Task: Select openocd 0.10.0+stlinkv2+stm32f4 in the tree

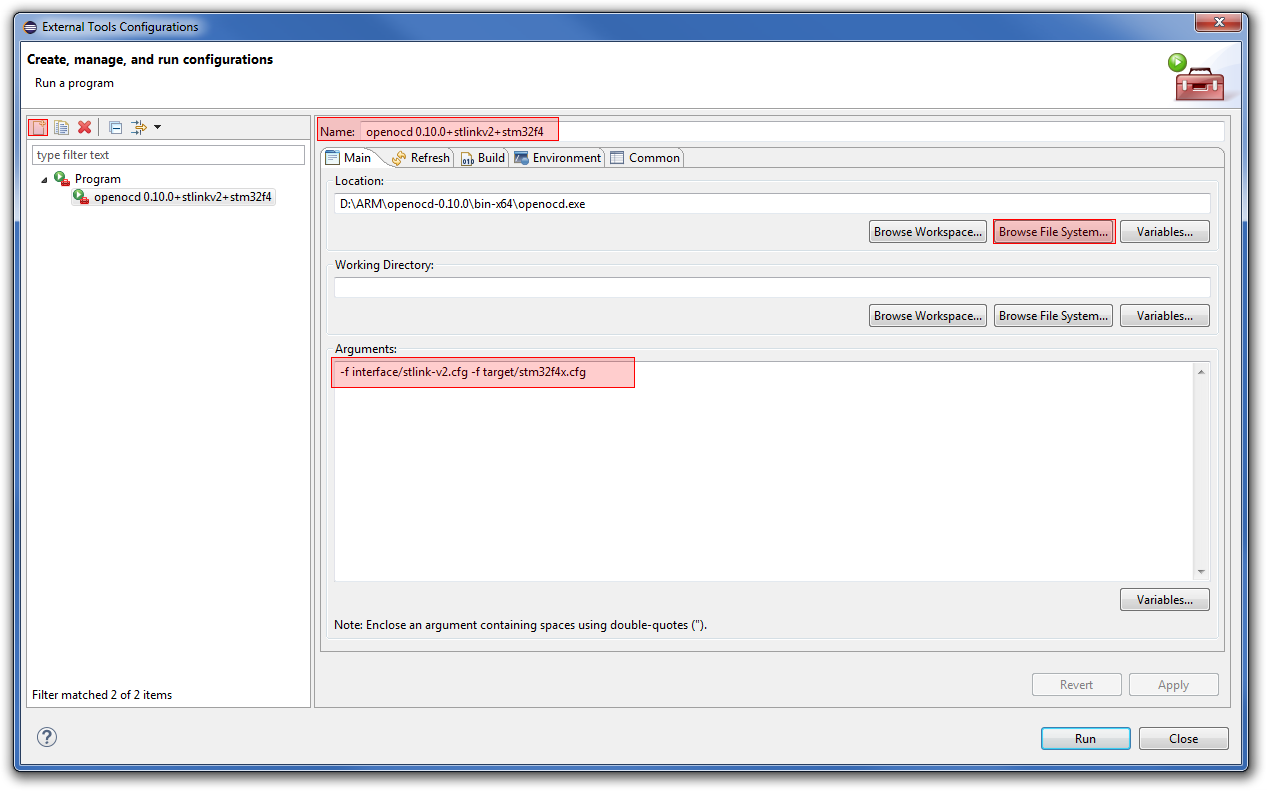Action: pos(182,197)
